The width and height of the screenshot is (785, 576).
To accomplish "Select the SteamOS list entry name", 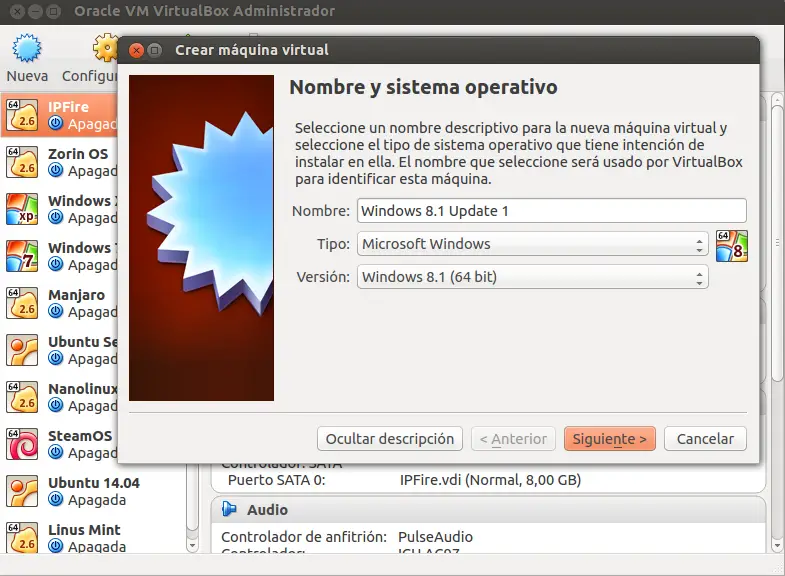I will pyautogui.click(x=80, y=436).
